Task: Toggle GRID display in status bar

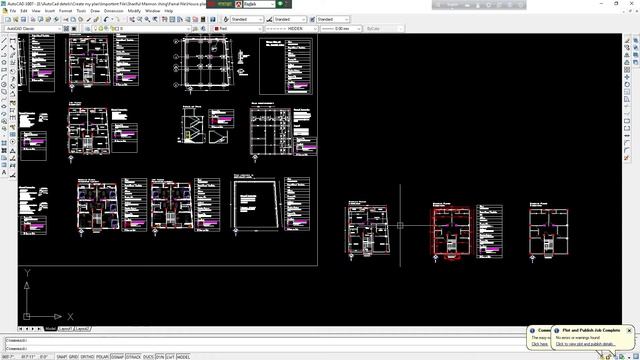Action: pos(73,357)
